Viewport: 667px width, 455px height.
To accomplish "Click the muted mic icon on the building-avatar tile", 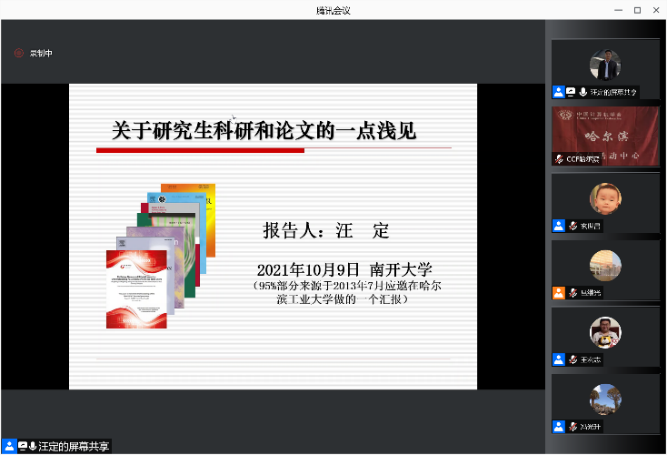I will (x=573, y=293).
